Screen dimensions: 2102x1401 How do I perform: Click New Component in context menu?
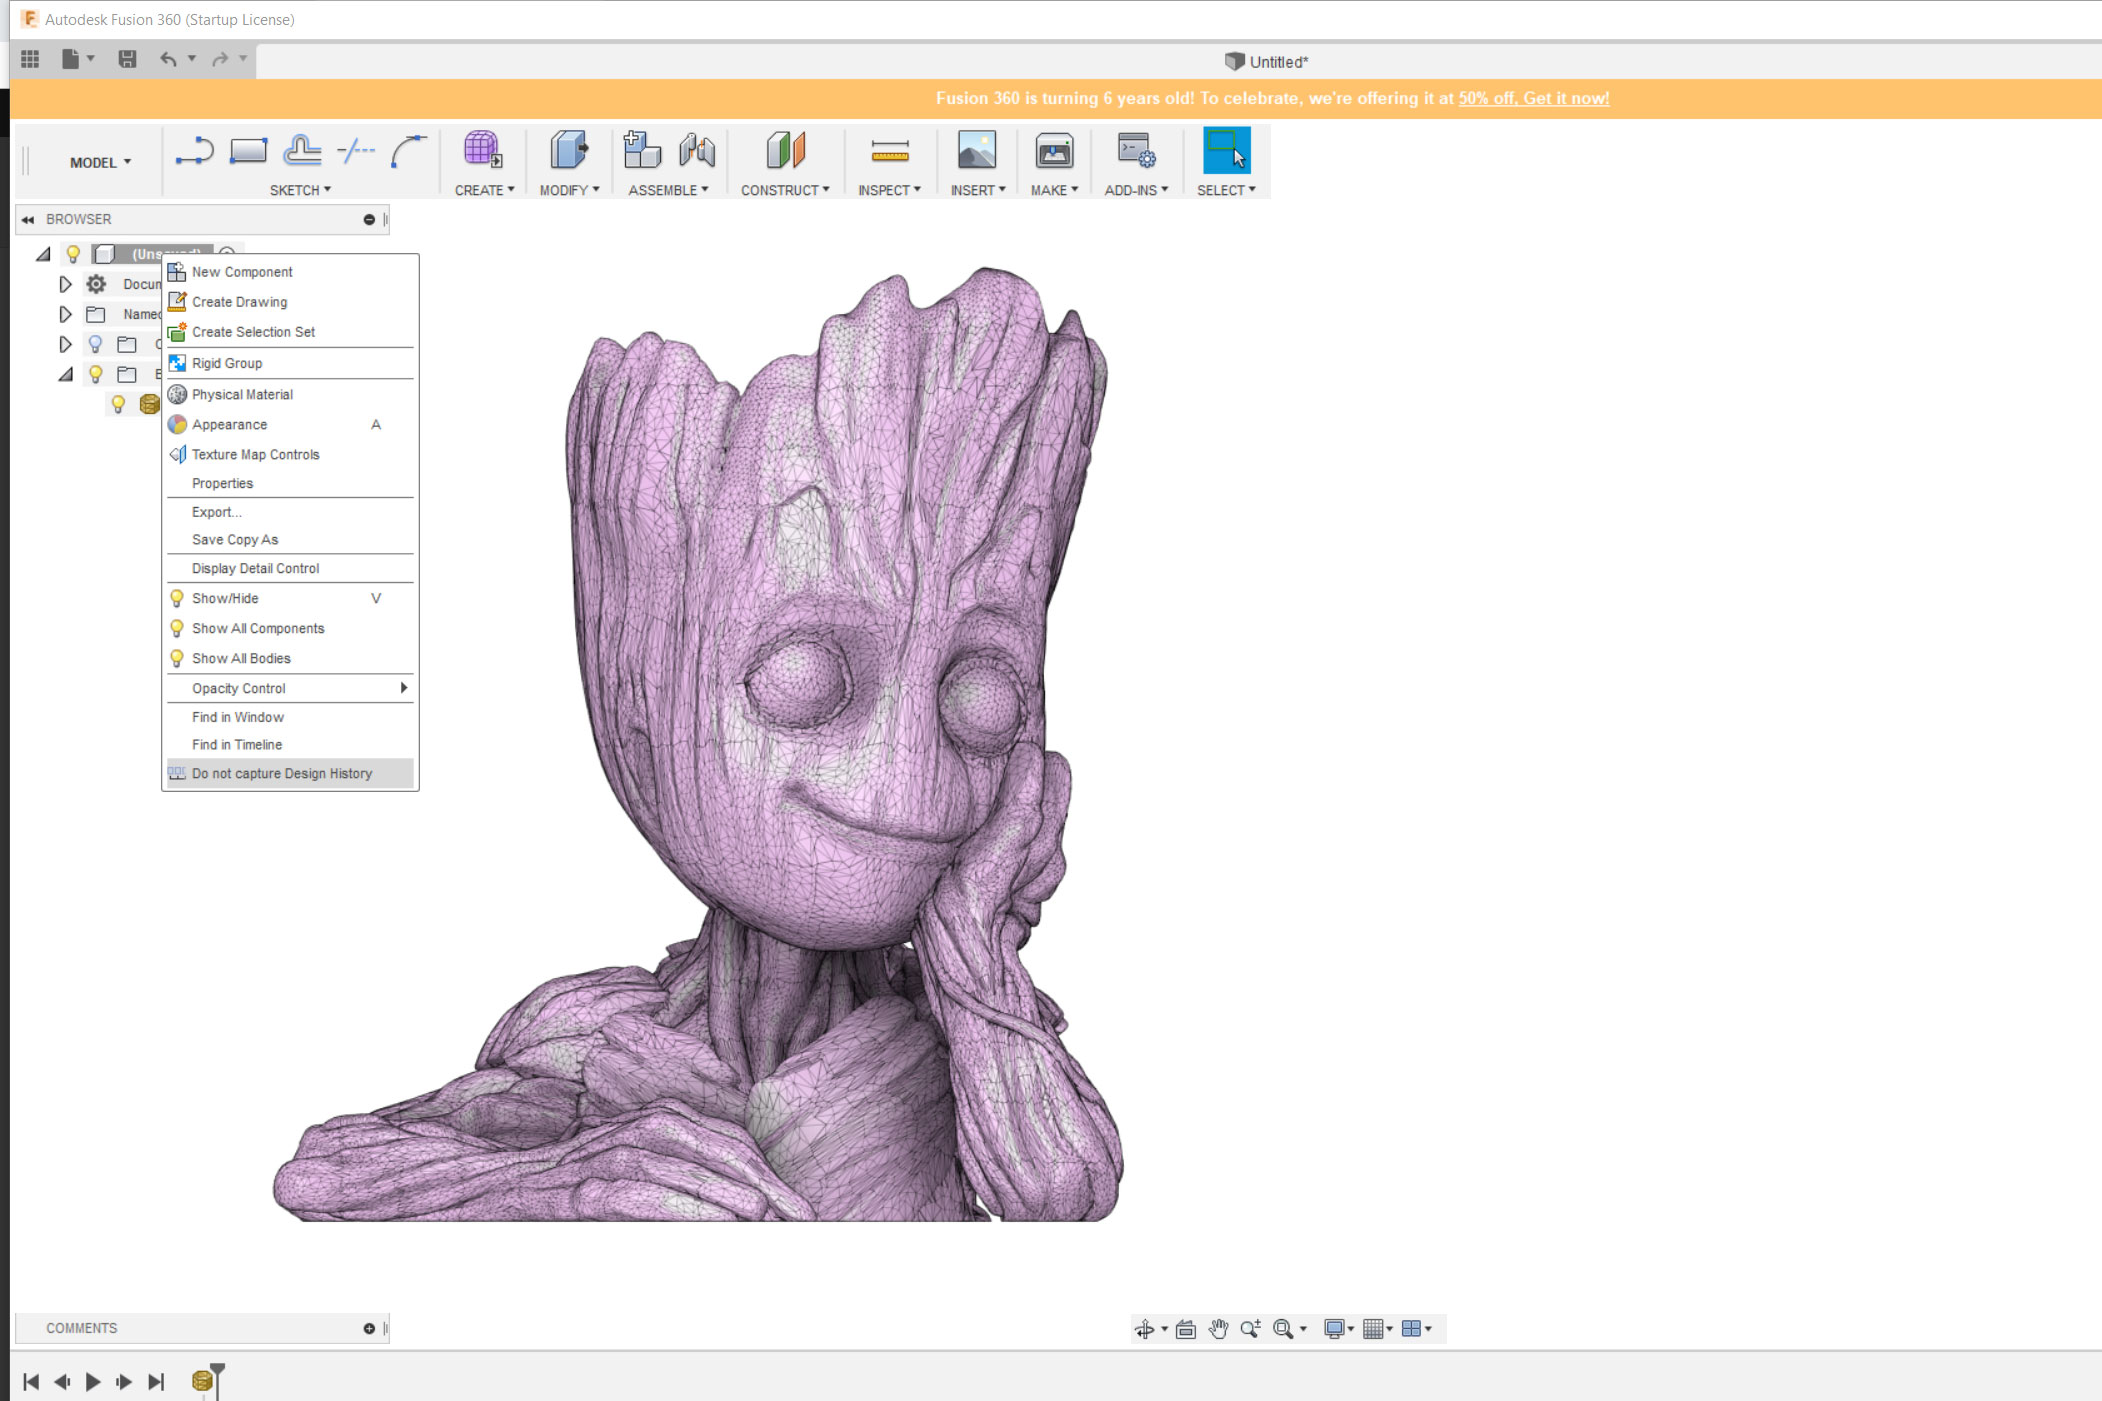tap(241, 271)
